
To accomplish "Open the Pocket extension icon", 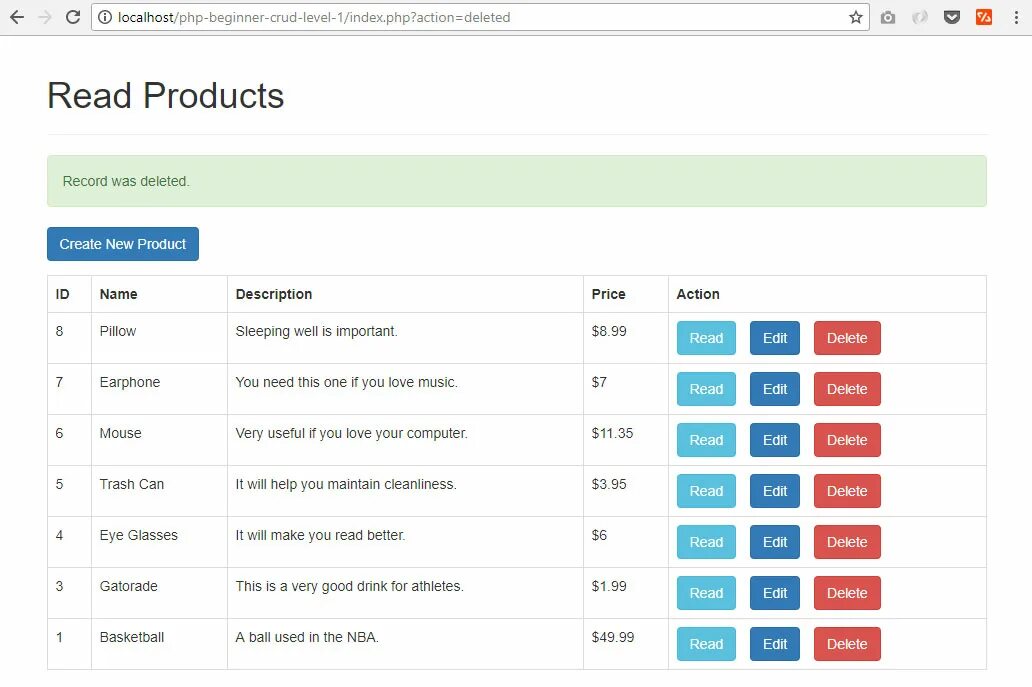I will 951,17.
